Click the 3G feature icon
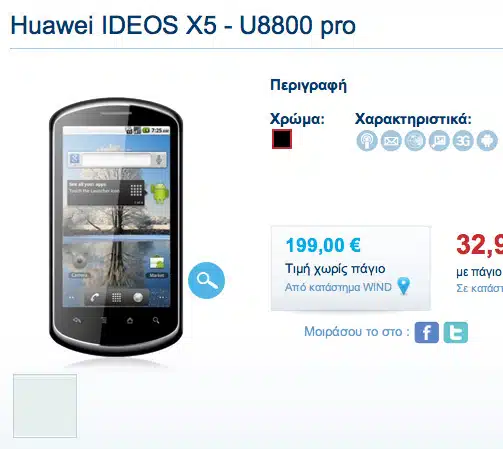The width and height of the screenshot is (503, 449). [x=463, y=141]
